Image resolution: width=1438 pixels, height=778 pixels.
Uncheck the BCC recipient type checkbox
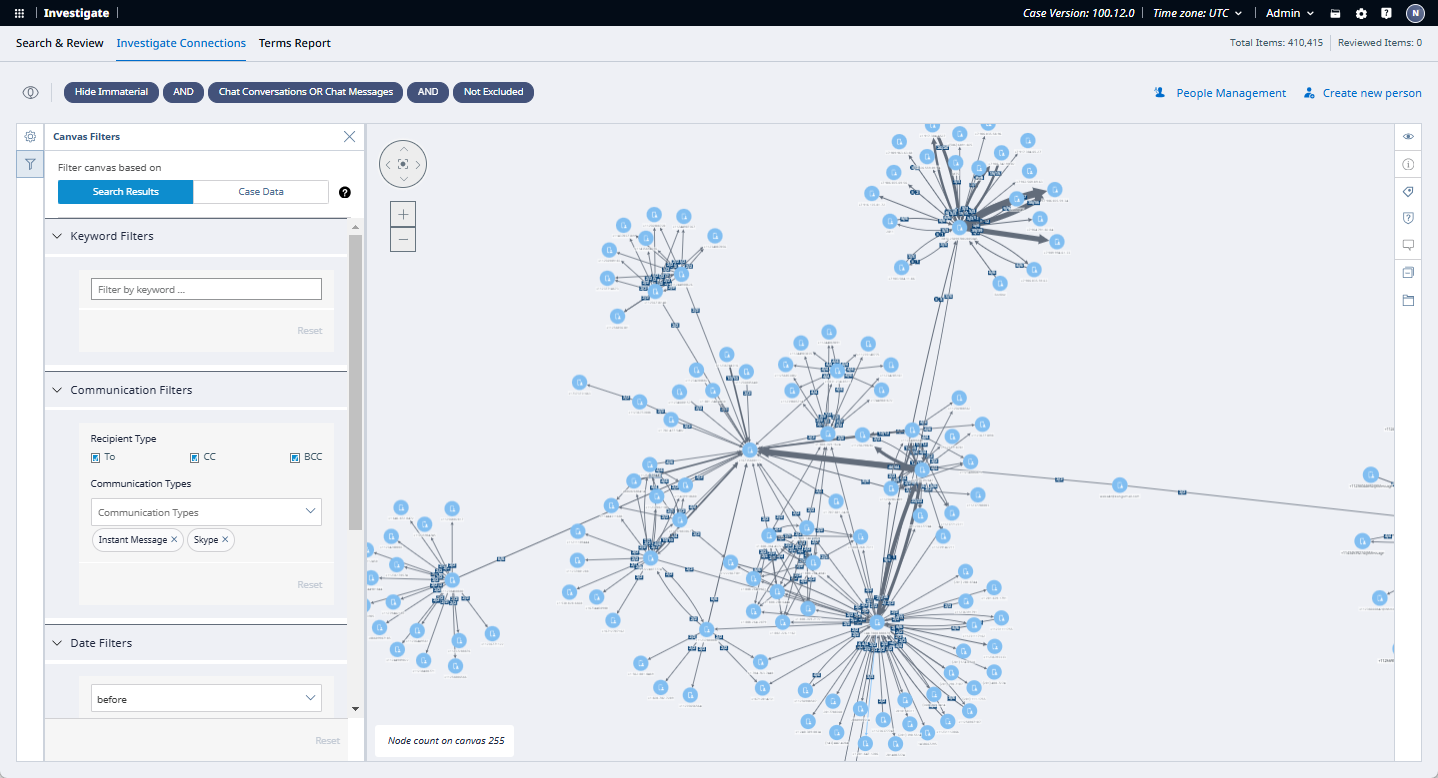pos(295,457)
